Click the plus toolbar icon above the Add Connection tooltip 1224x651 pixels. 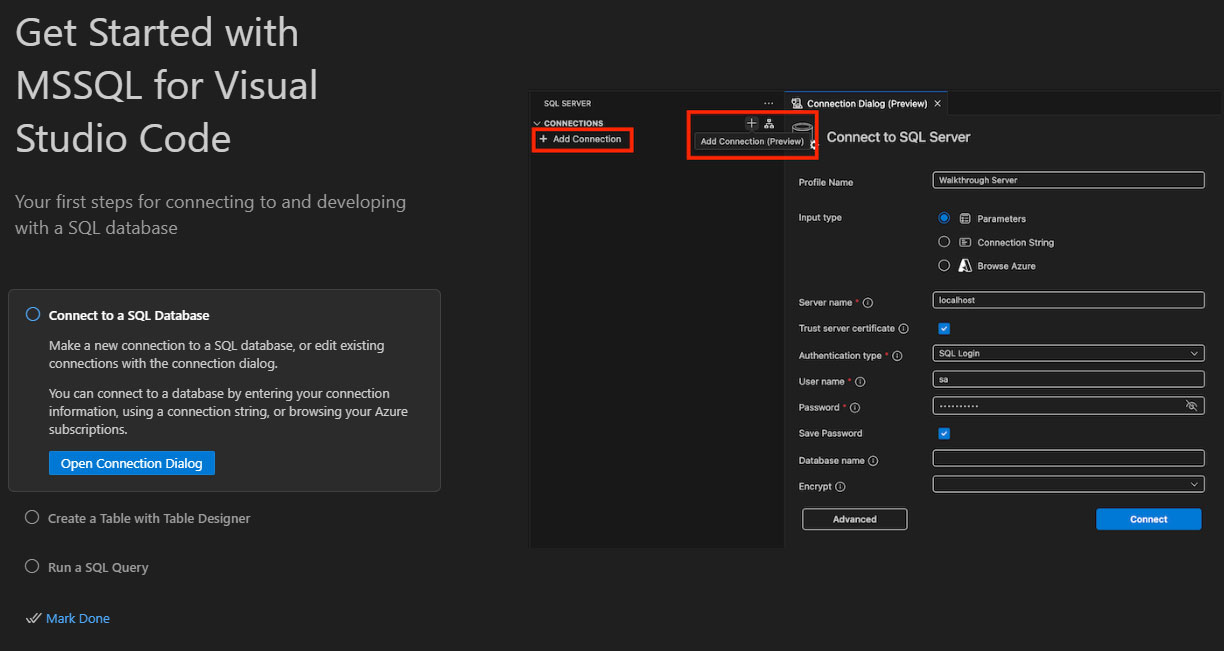pos(752,123)
